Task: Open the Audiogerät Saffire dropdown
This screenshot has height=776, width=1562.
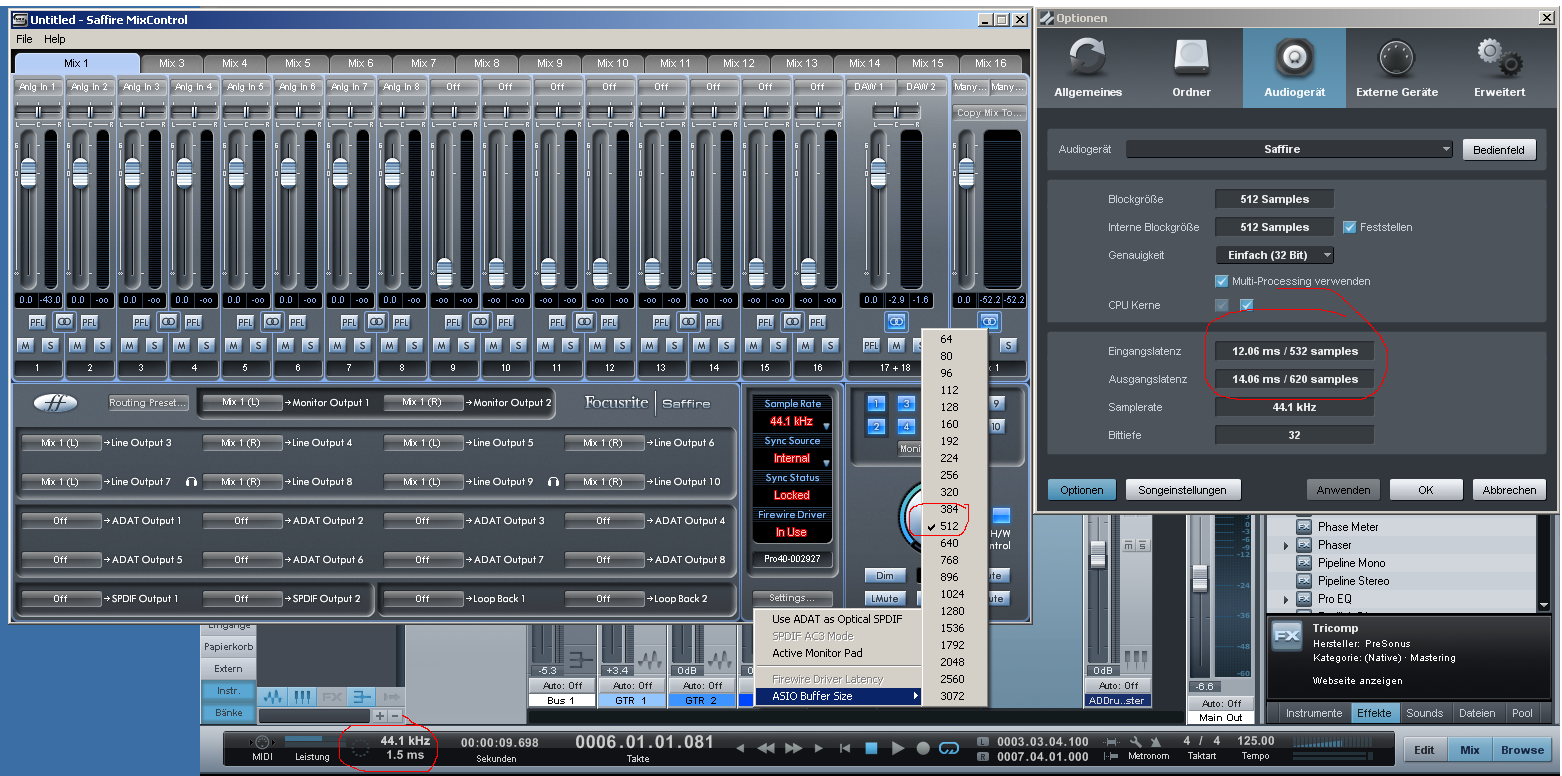Action: [1289, 149]
